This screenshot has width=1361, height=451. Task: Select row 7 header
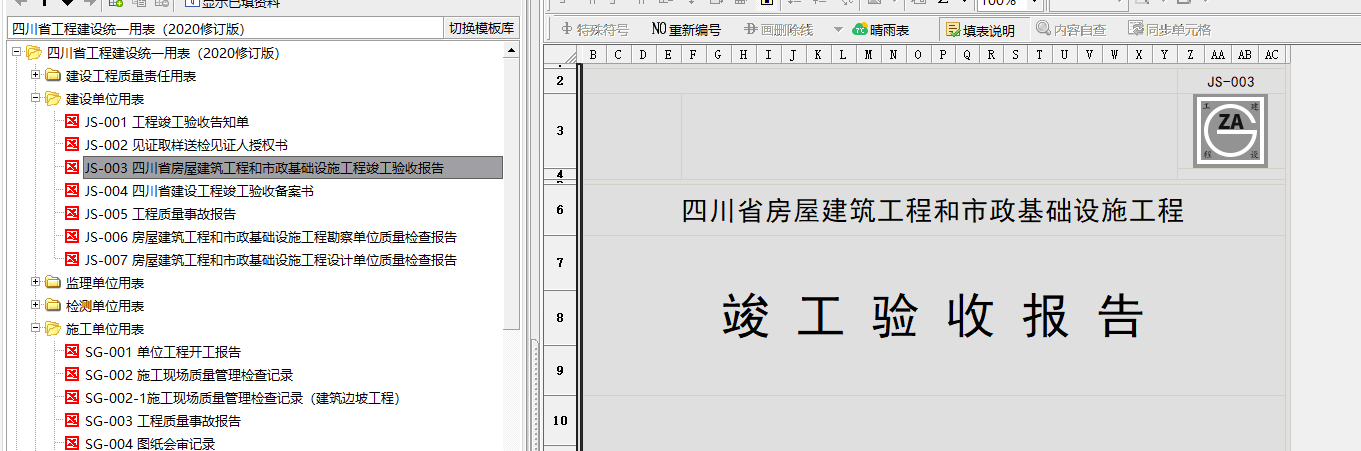pyautogui.click(x=560, y=263)
